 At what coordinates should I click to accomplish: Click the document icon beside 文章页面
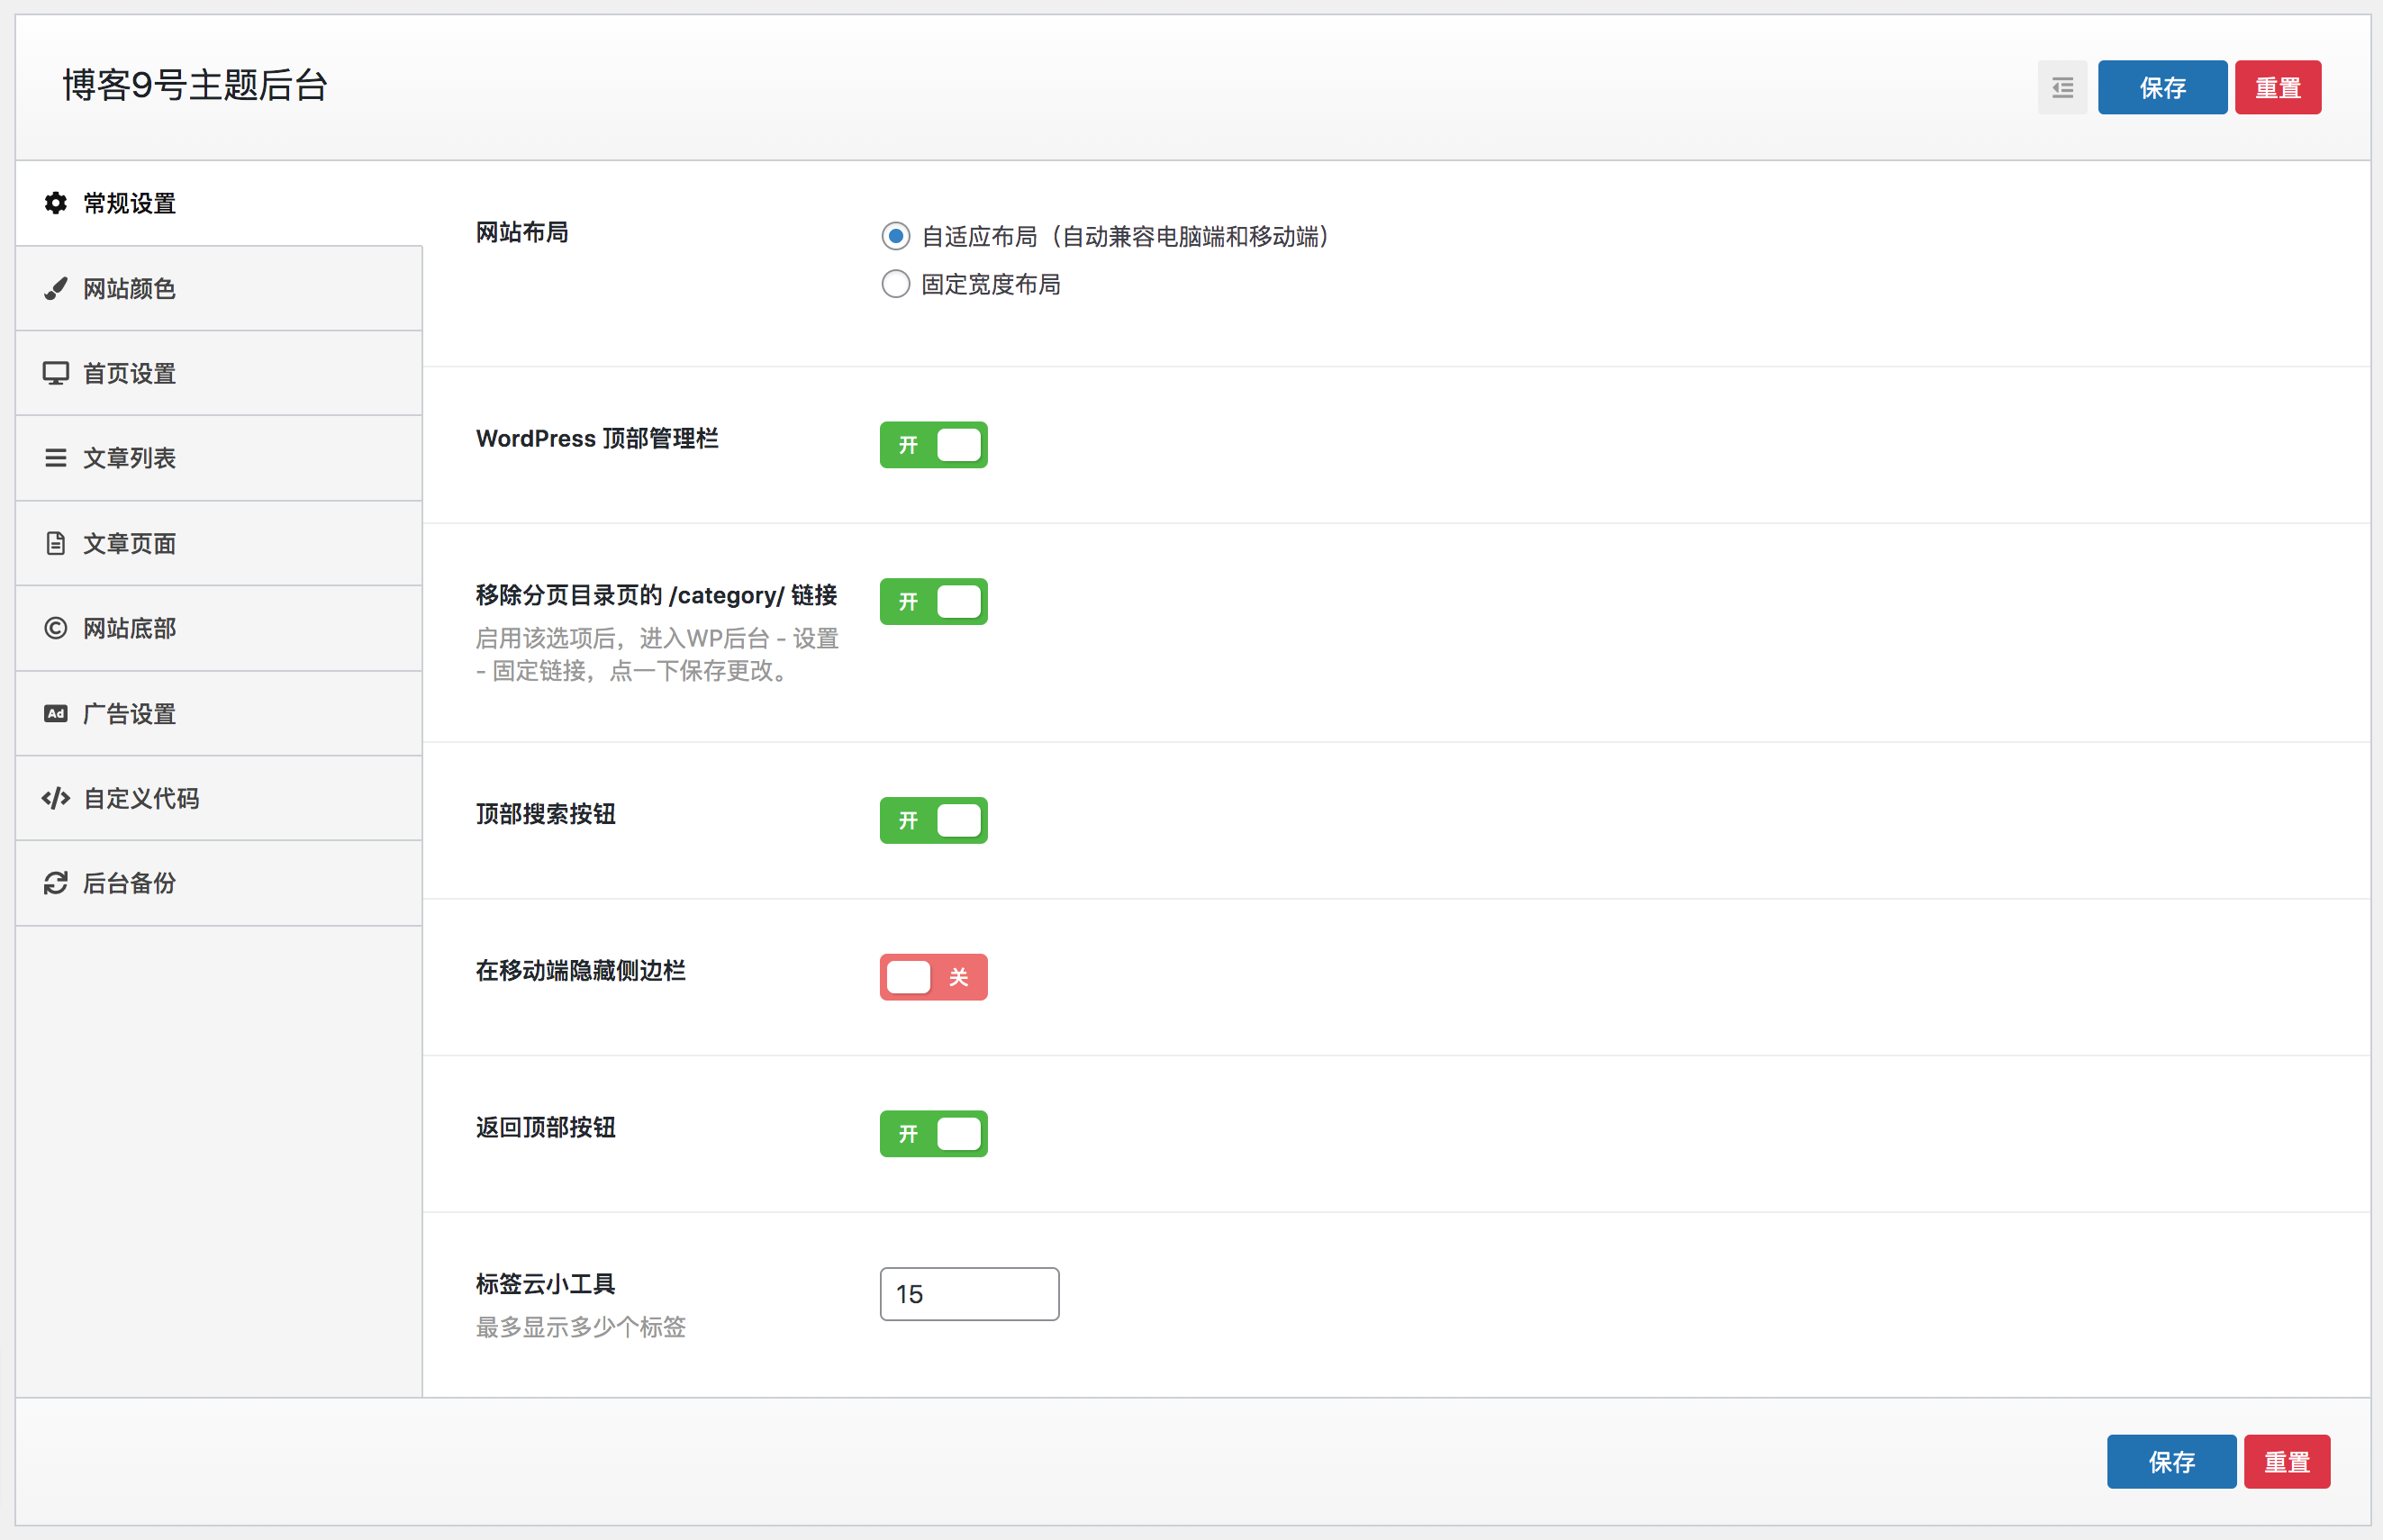[56, 543]
